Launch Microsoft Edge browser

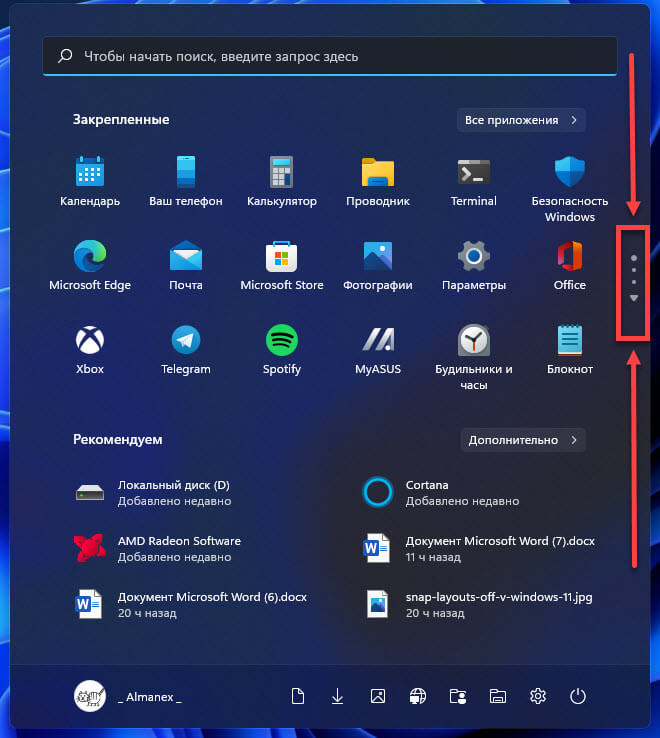pyautogui.click(x=90, y=265)
